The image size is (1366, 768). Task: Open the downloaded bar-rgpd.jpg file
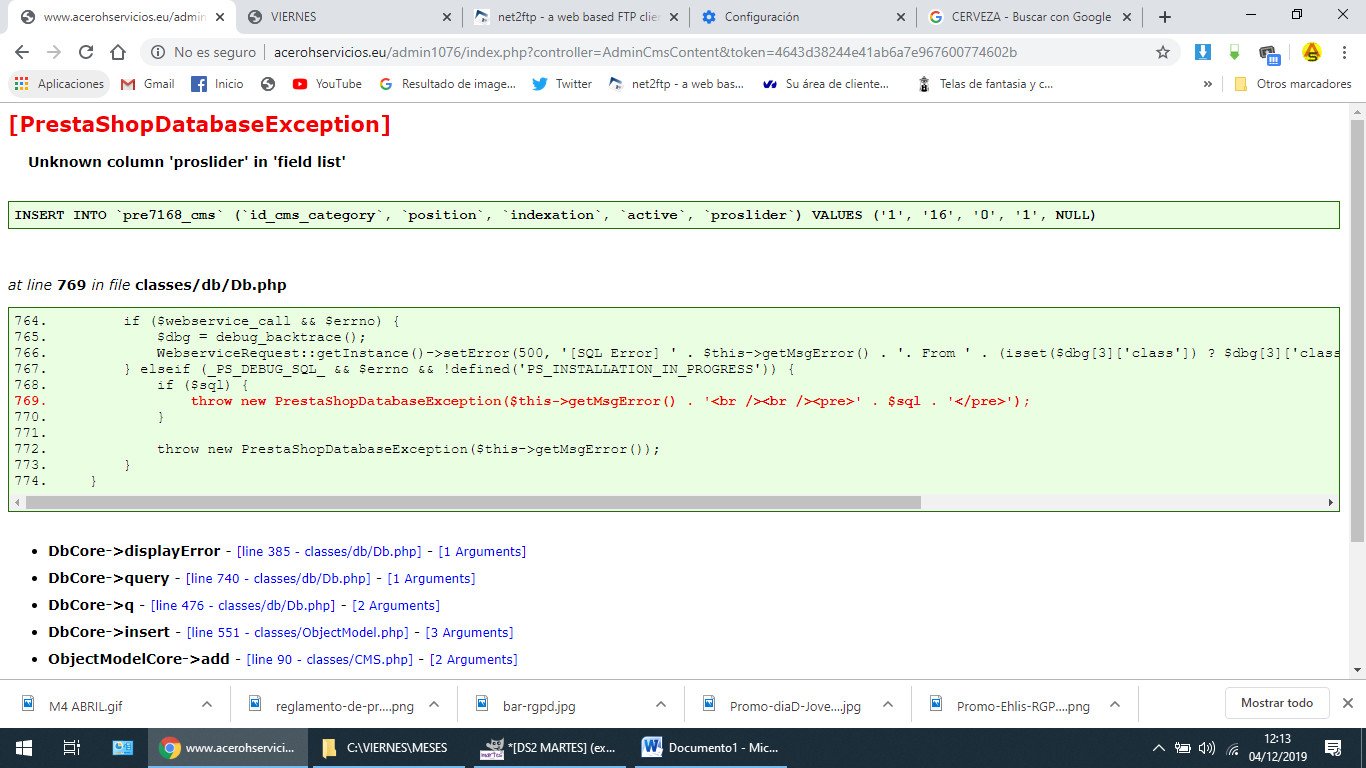[x=539, y=705]
